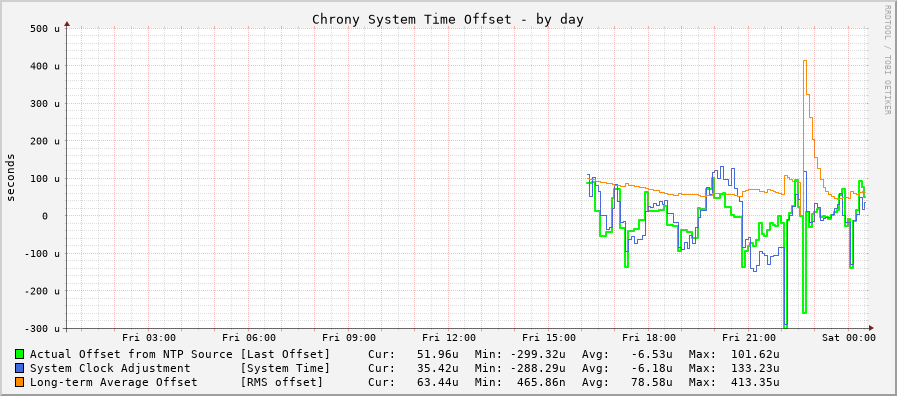This screenshot has height=396, width=897.
Task: Click the "300 u" y-axis label
Action: (x=44, y=104)
